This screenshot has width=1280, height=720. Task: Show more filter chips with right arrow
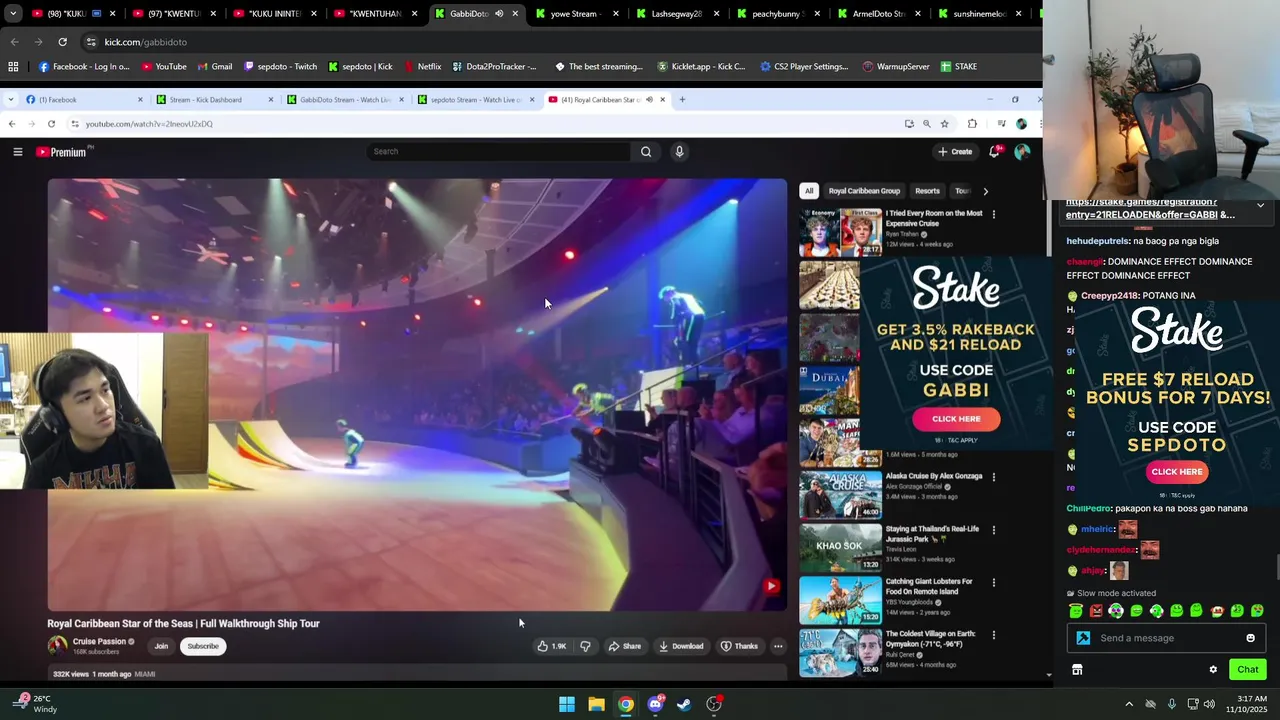coord(985,191)
